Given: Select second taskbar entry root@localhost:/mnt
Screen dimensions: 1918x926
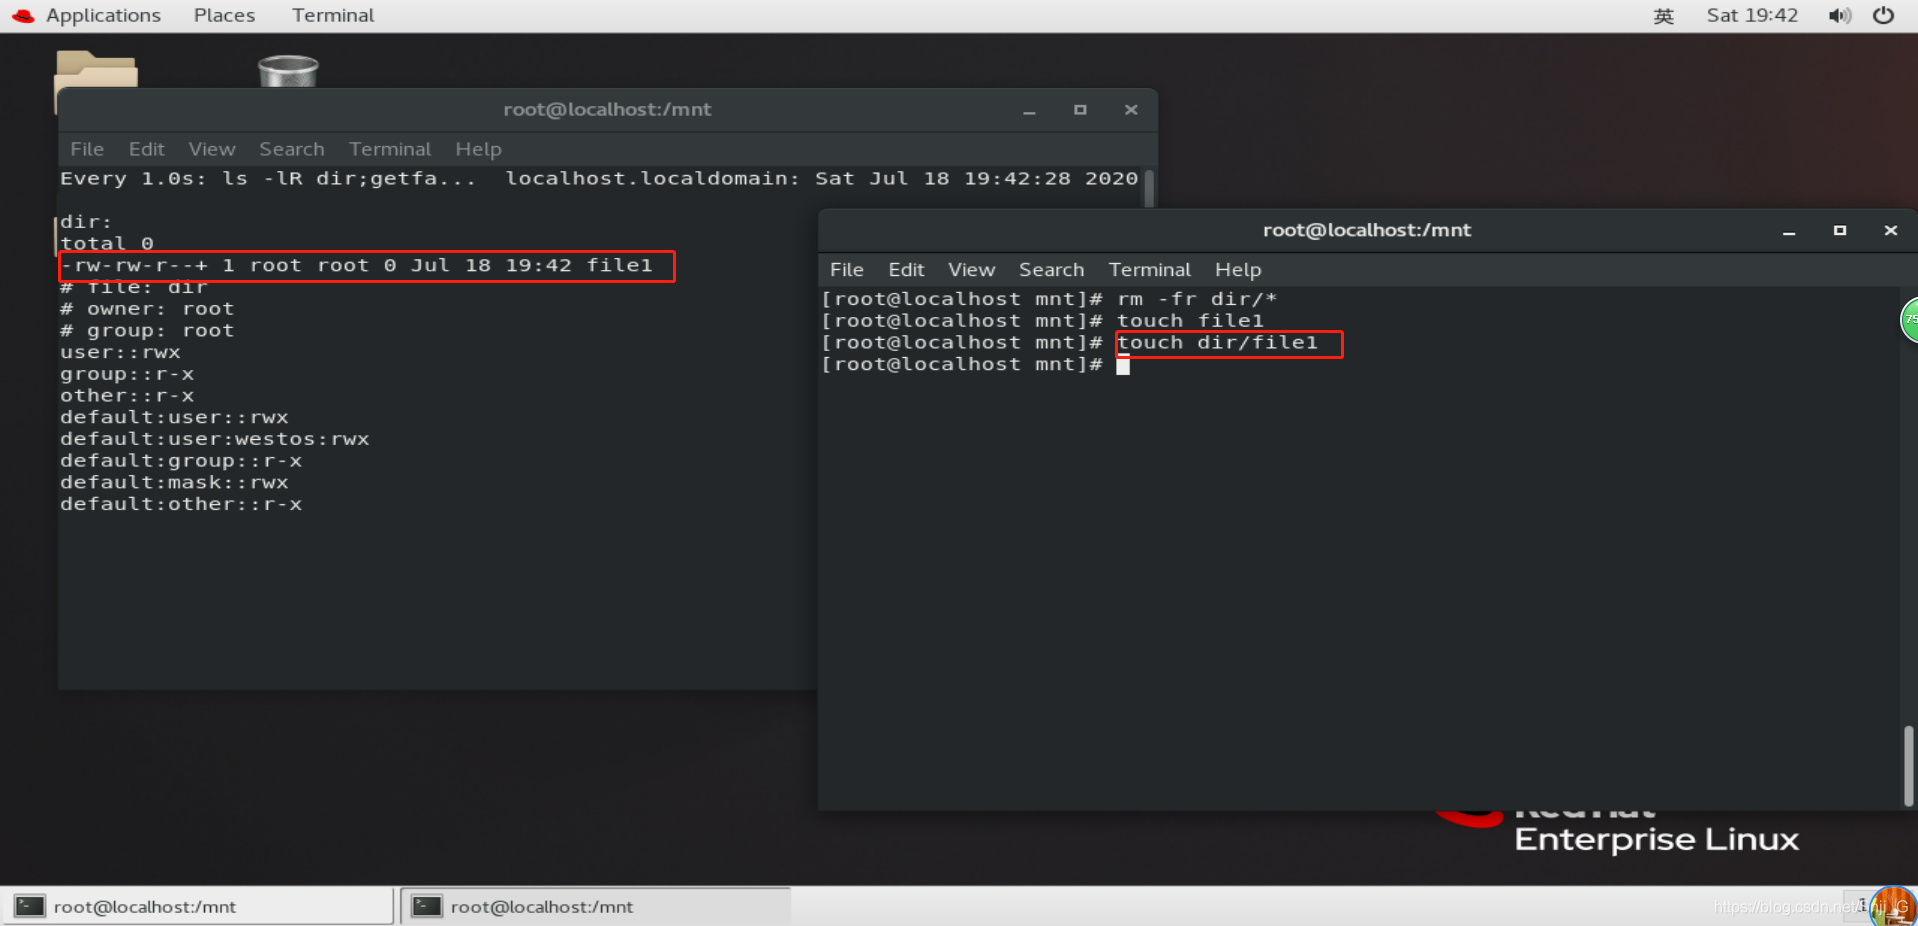Looking at the screenshot, I should (x=596, y=907).
